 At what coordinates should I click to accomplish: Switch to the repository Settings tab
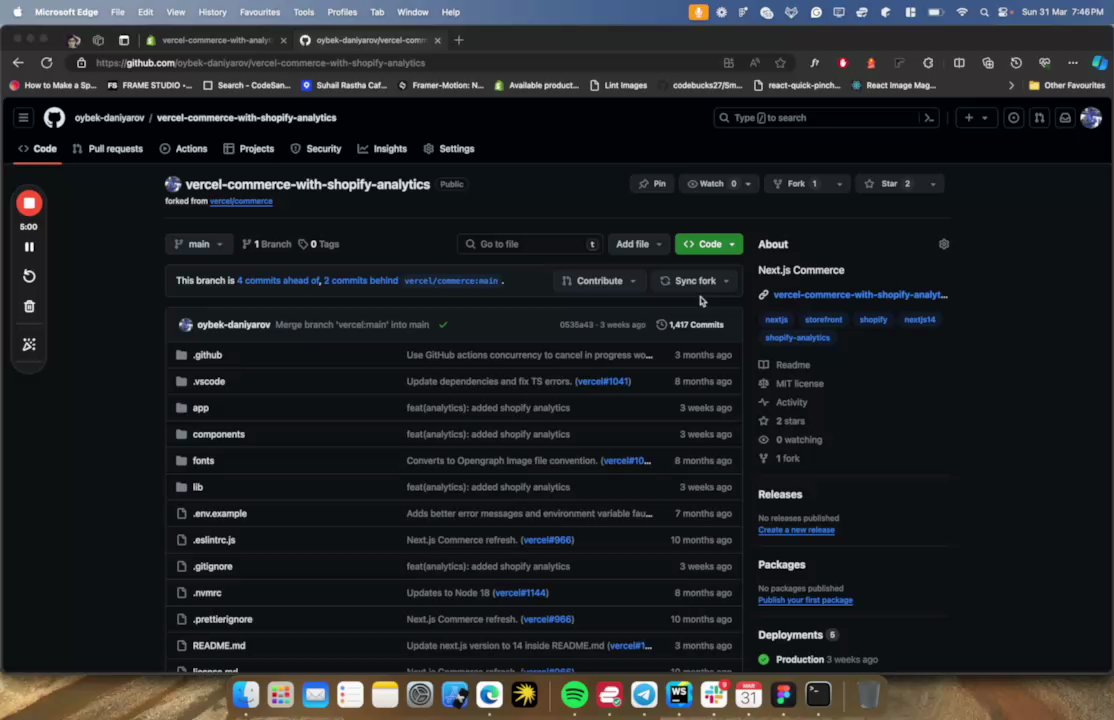[449, 149]
